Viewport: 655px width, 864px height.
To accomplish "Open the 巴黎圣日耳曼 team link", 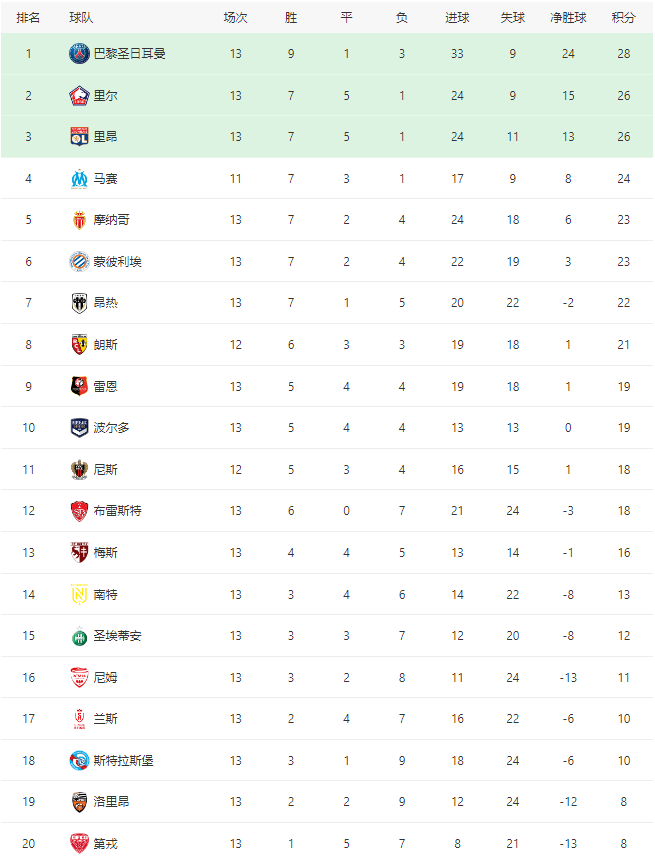I will coord(129,53).
